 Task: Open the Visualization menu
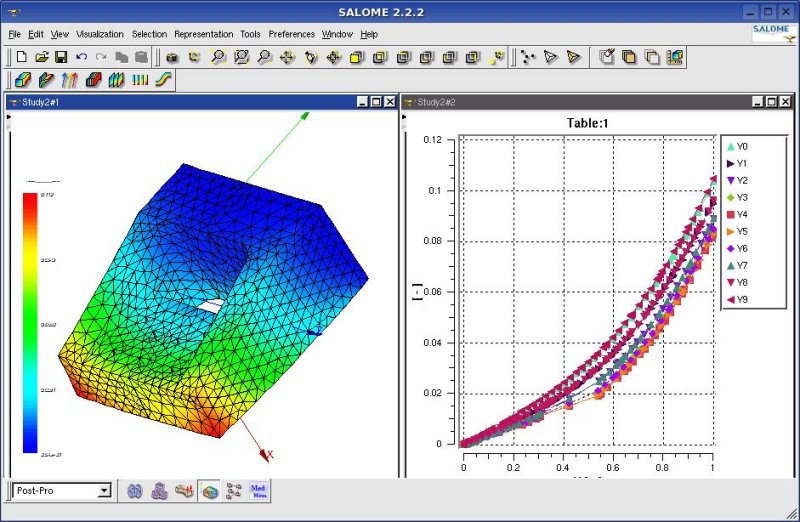100,34
